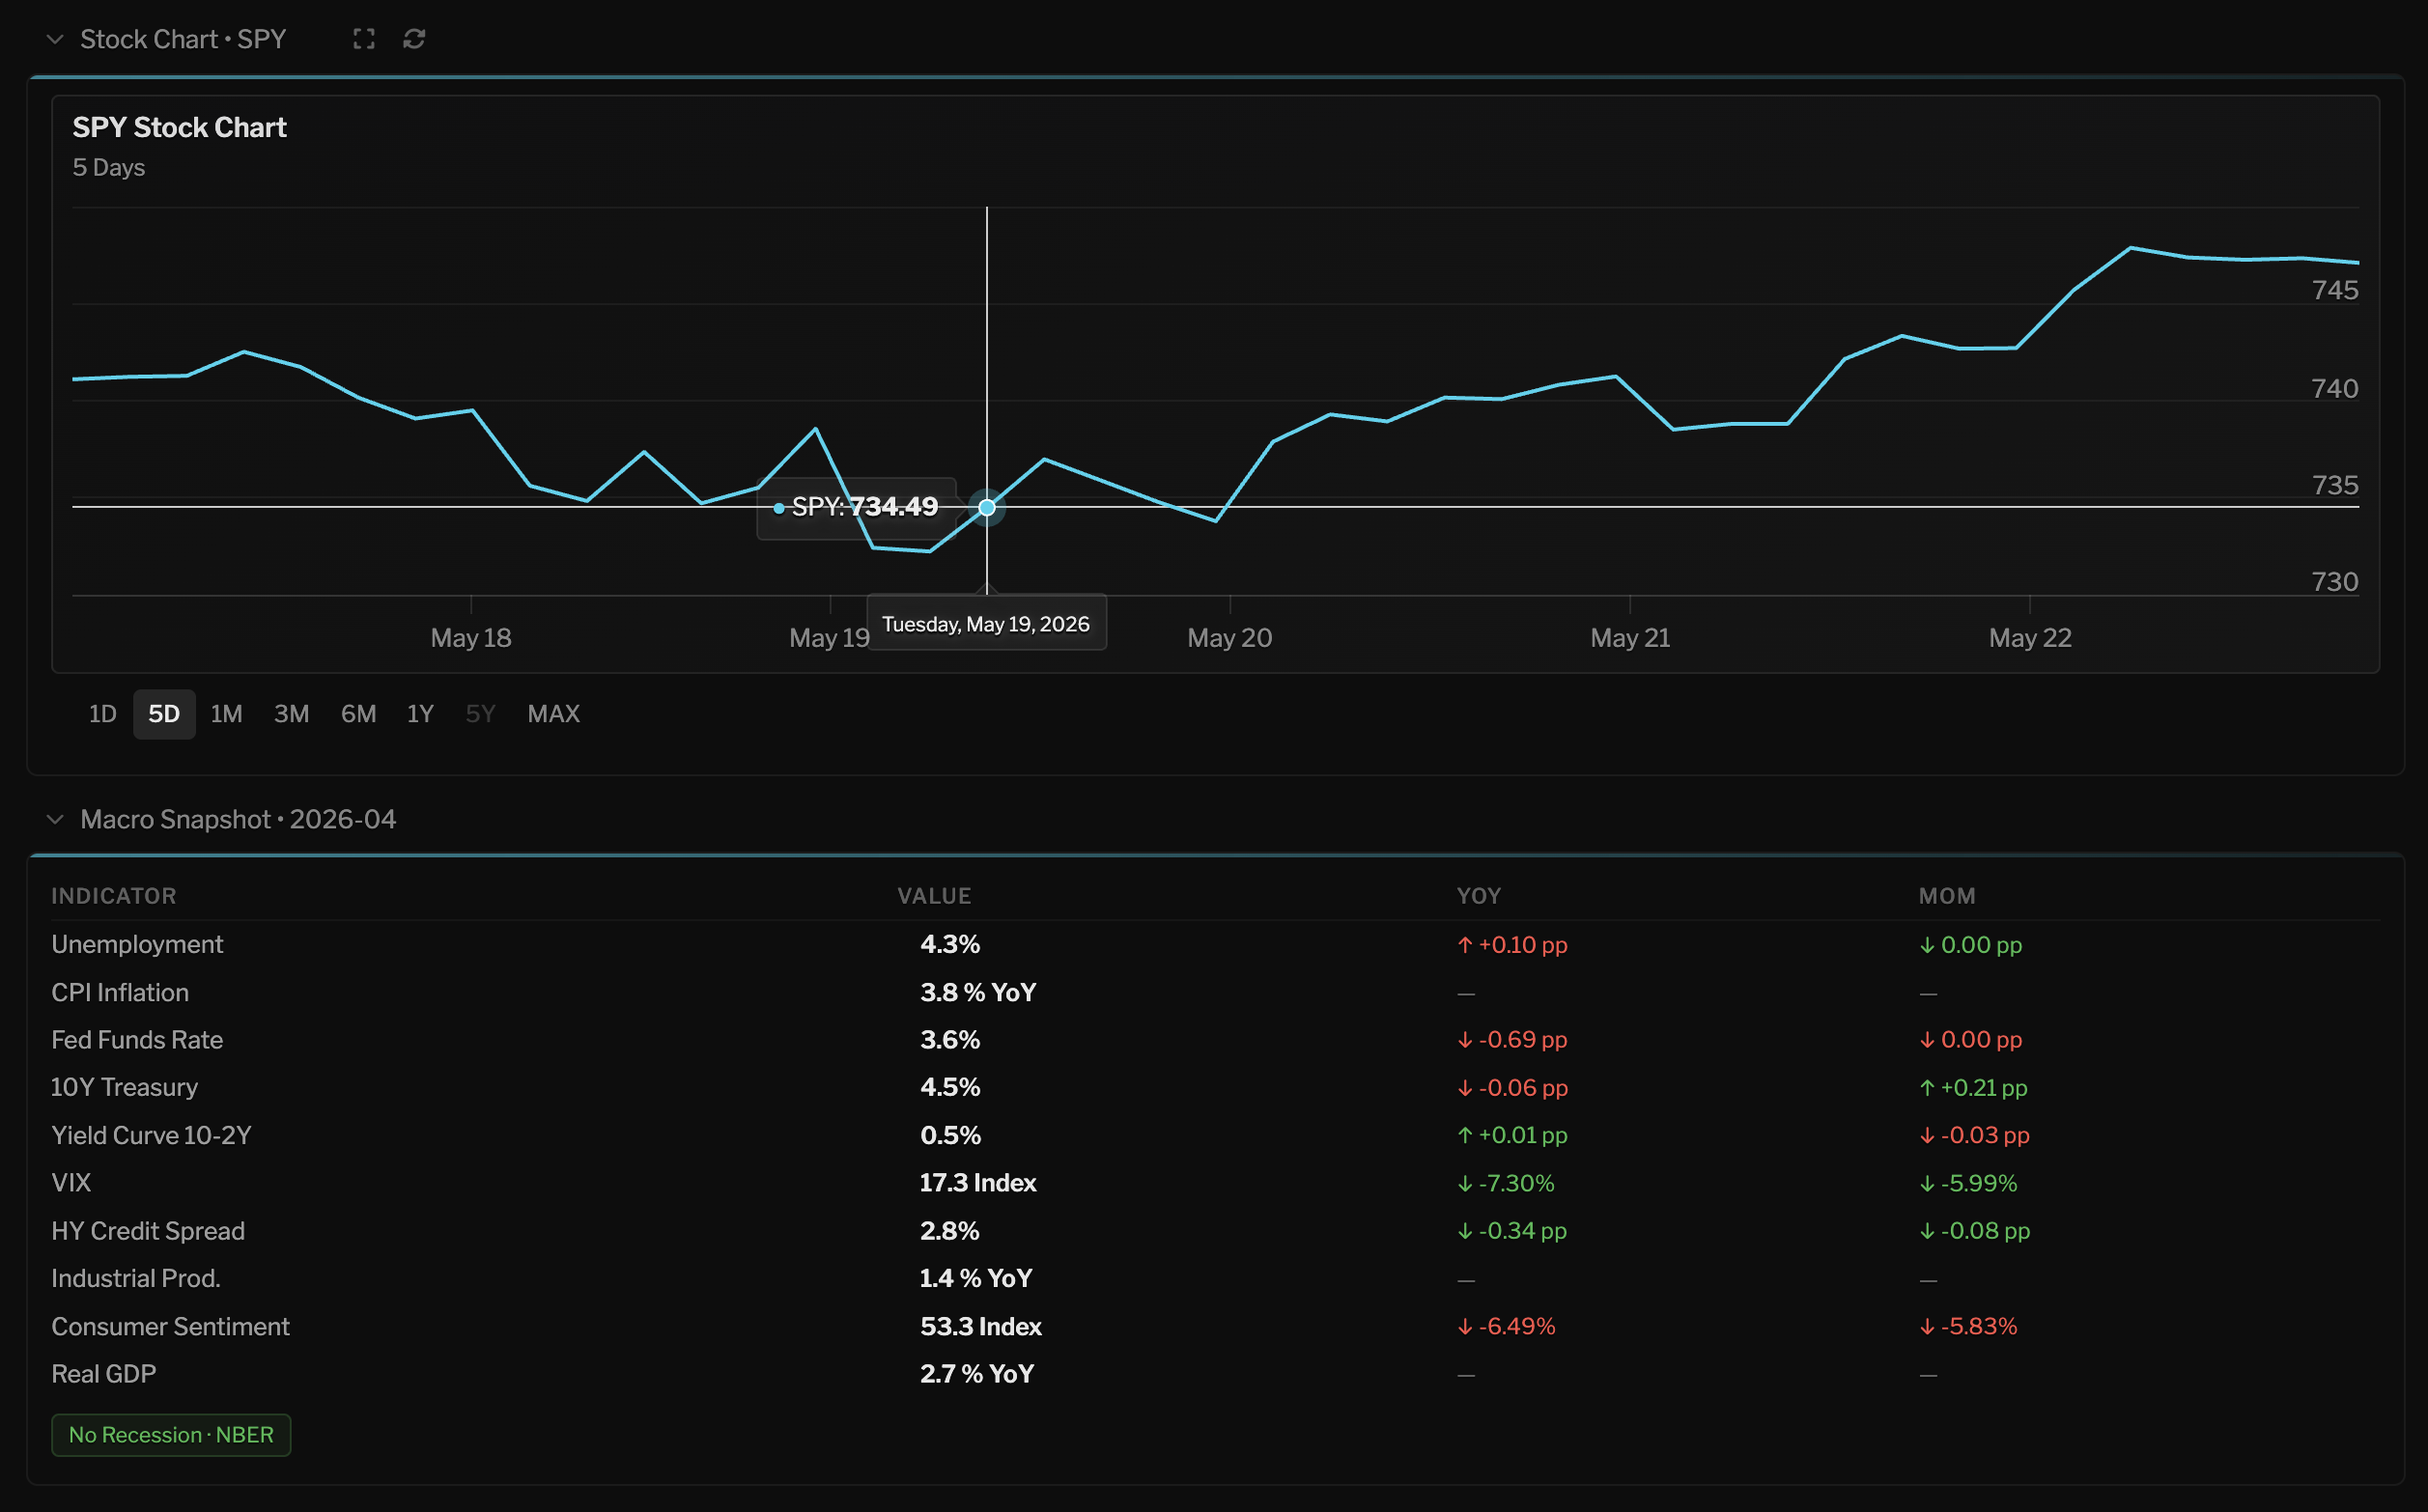Click the -7.30% VIX YoY change
The width and height of the screenshot is (2428, 1512).
click(x=1506, y=1183)
